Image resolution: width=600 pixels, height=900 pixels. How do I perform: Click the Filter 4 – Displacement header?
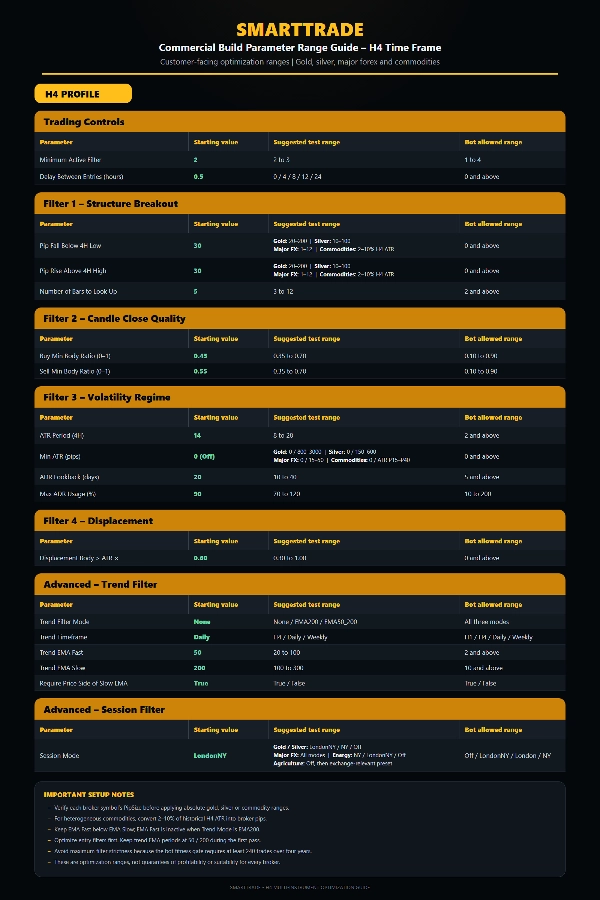pyautogui.click(x=300, y=521)
